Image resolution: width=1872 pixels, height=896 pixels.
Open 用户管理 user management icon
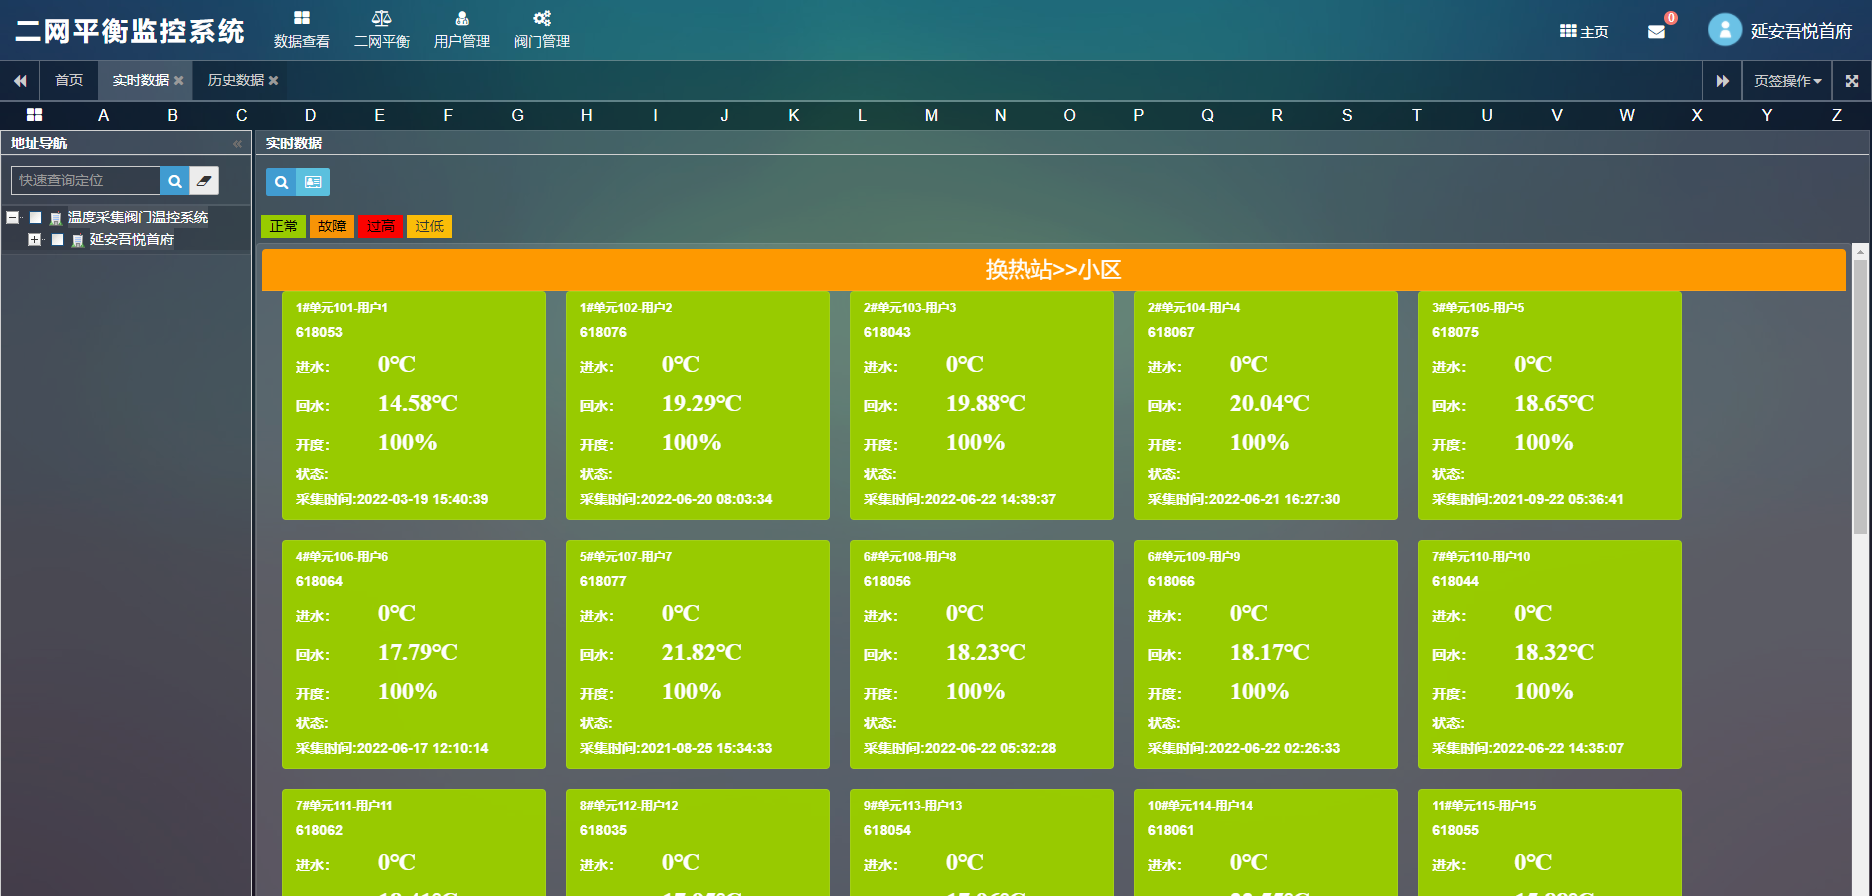click(x=461, y=18)
